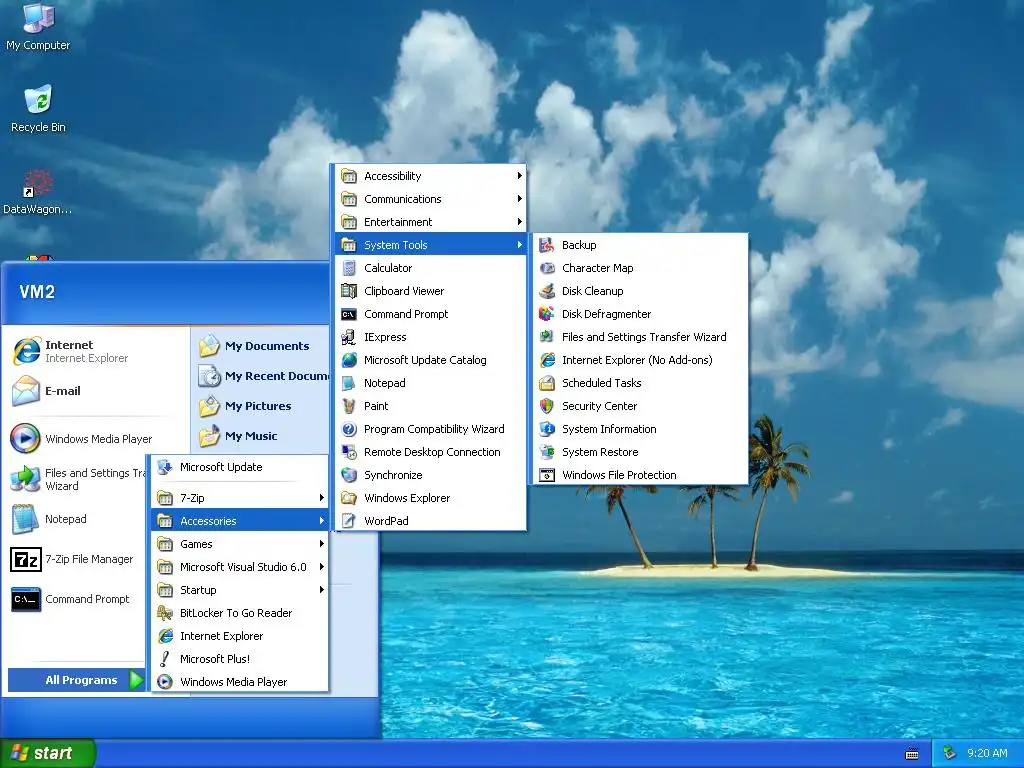Viewport: 1024px width, 768px height.
Task: Click the Disk Defragmenter icon
Action: [547, 314]
